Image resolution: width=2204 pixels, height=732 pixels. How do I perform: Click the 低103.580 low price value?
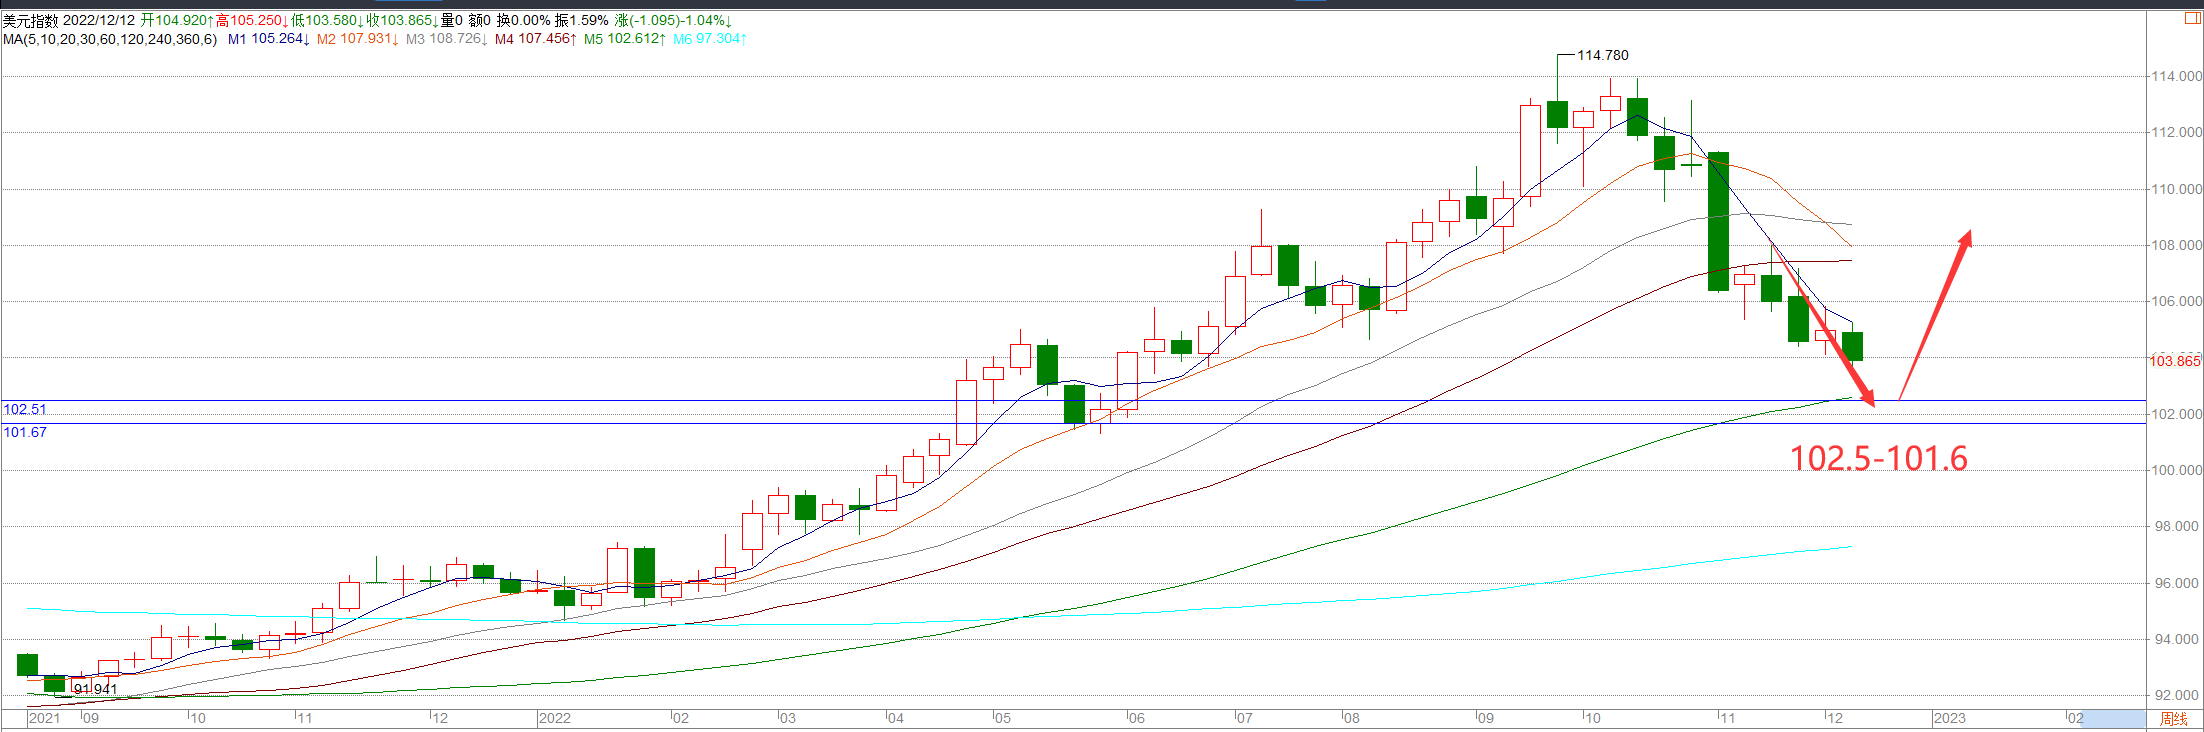coord(327,20)
